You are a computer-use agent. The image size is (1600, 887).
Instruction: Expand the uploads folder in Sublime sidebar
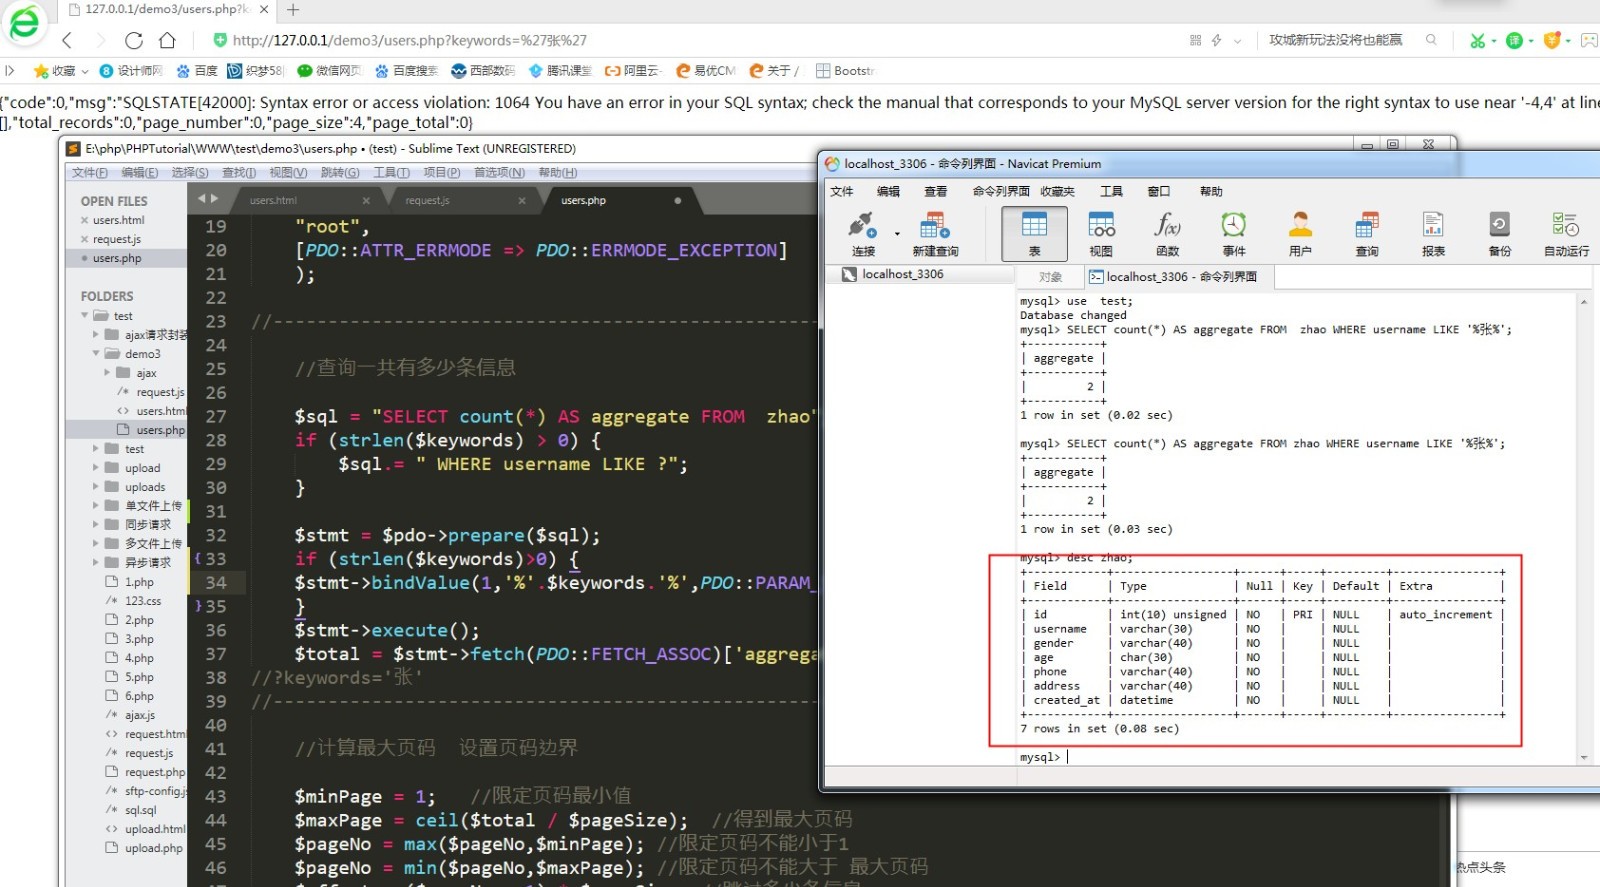click(97, 487)
